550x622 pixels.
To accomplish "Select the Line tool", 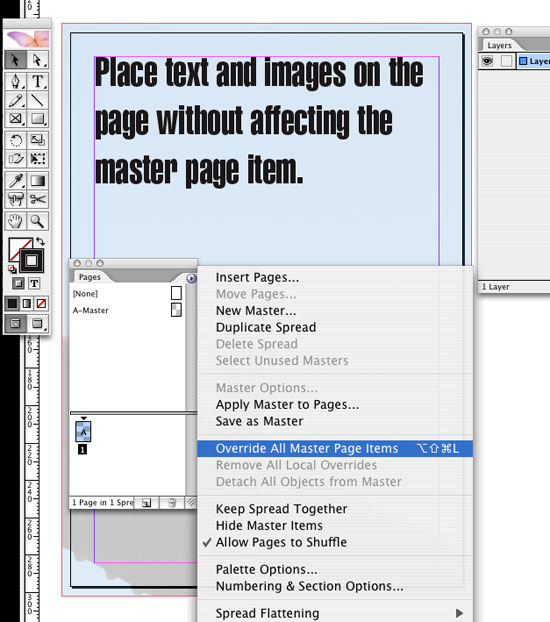I will (38, 100).
